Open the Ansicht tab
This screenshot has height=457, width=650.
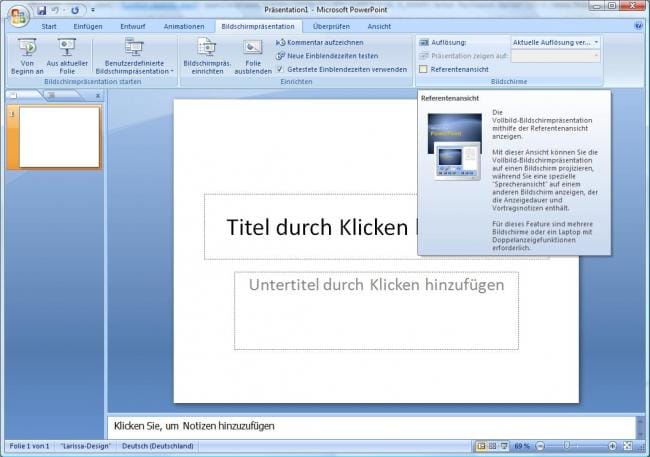379,27
